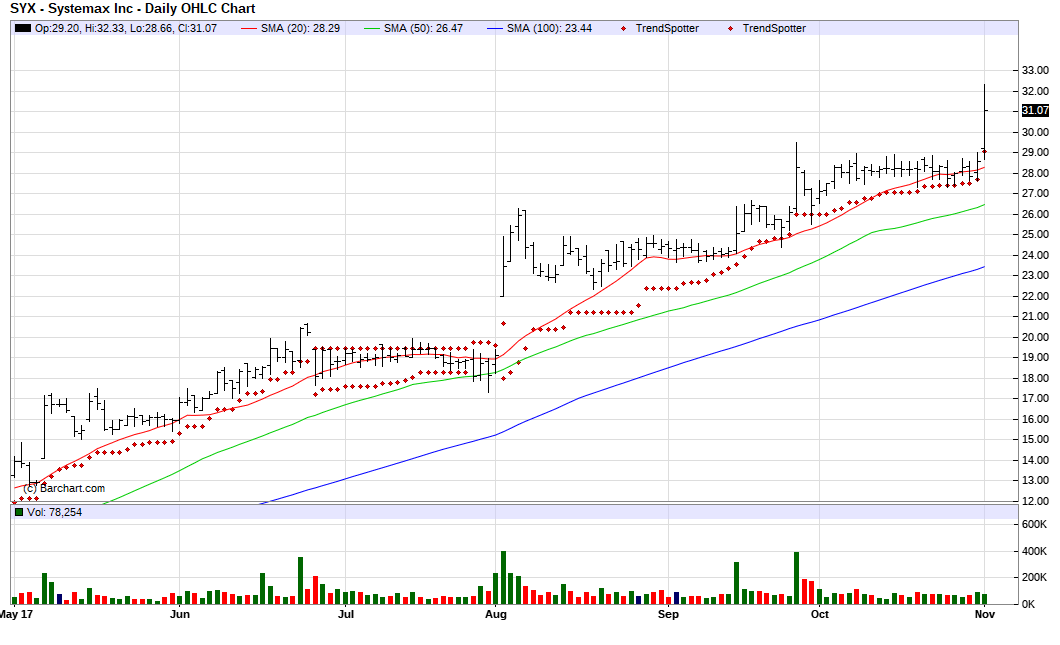Viewport: 1060px width, 645px height.
Task: Click the Oct date axis label
Action: click(819, 615)
